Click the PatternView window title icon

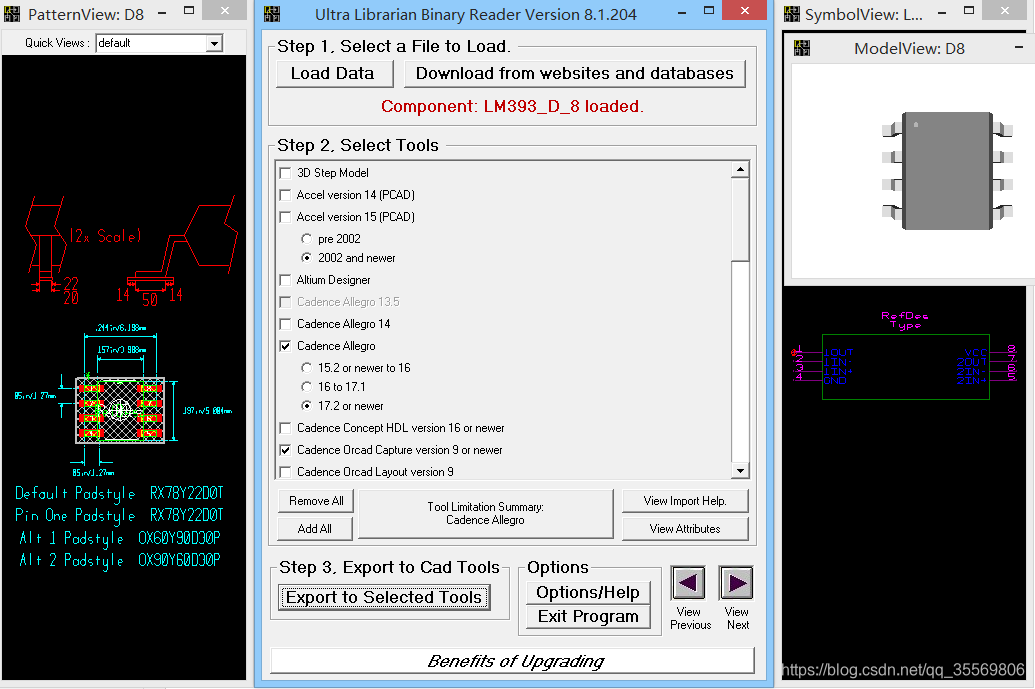click(13, 13)
